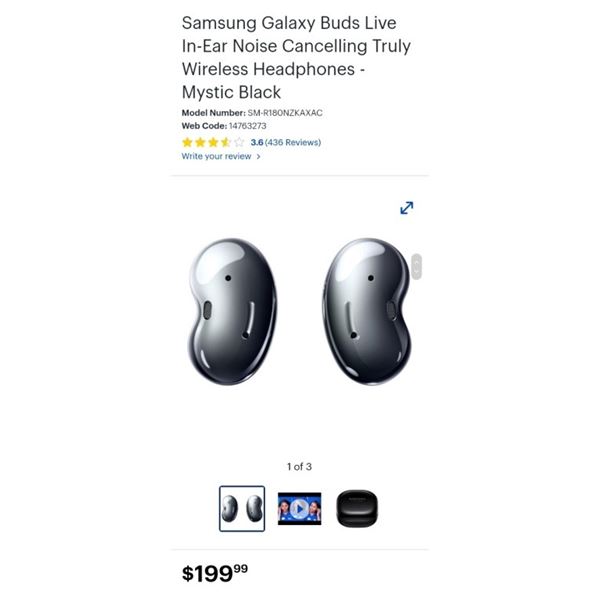Open the Write your review link
This screenshot has width=600, height=600.
point(216,156)
